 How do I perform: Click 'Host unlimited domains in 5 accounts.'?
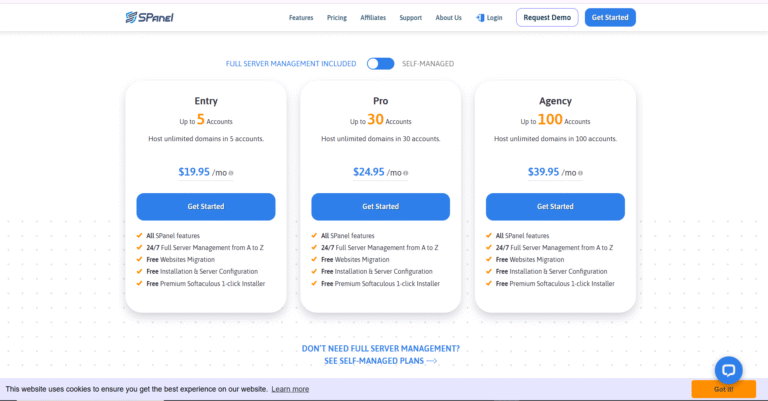click(206, 139)
